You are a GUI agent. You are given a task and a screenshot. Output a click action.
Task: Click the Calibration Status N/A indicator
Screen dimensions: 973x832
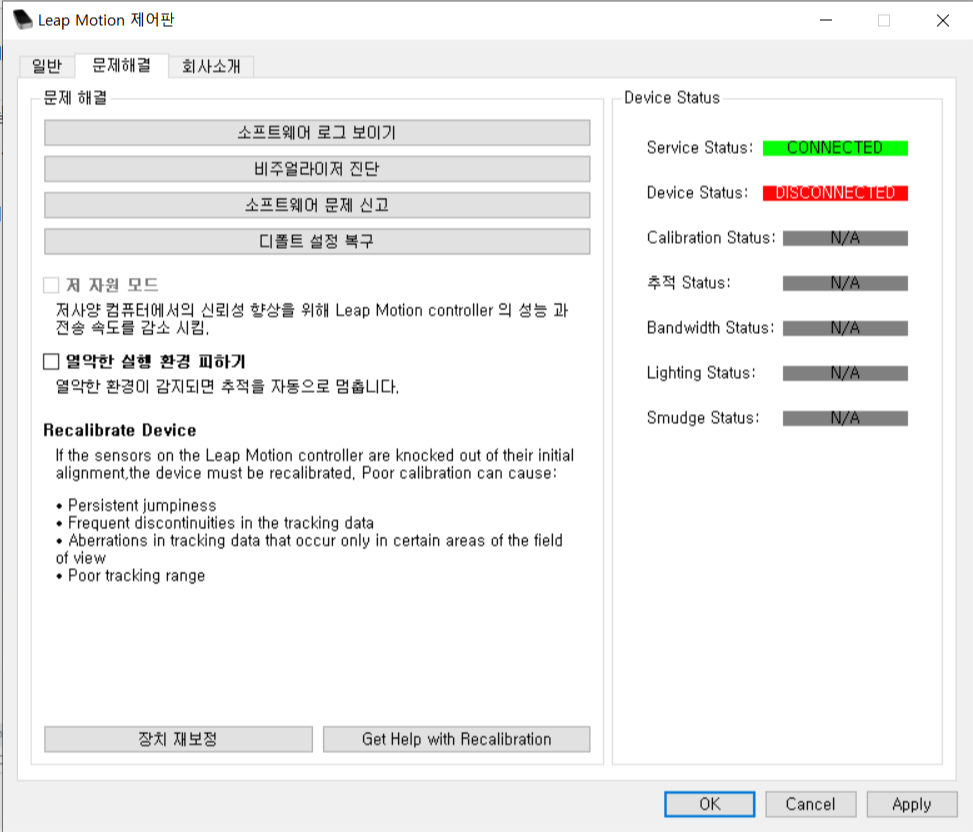pos(845,238)
